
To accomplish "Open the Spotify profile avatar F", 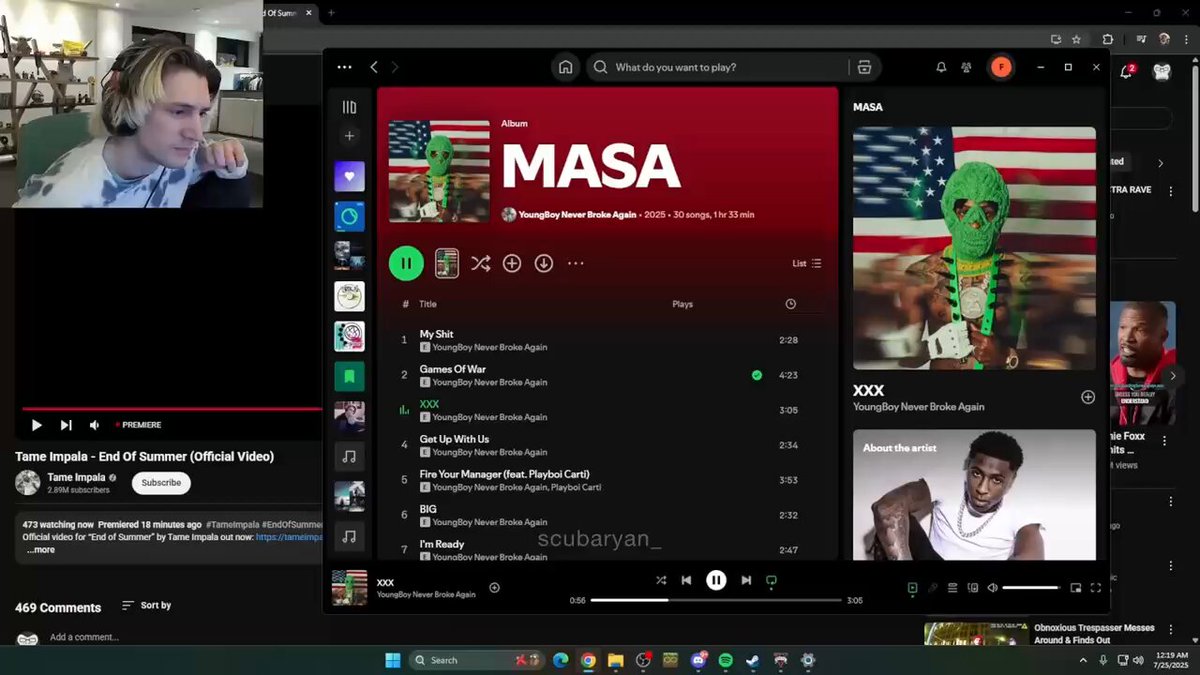I will point(1000,67).
